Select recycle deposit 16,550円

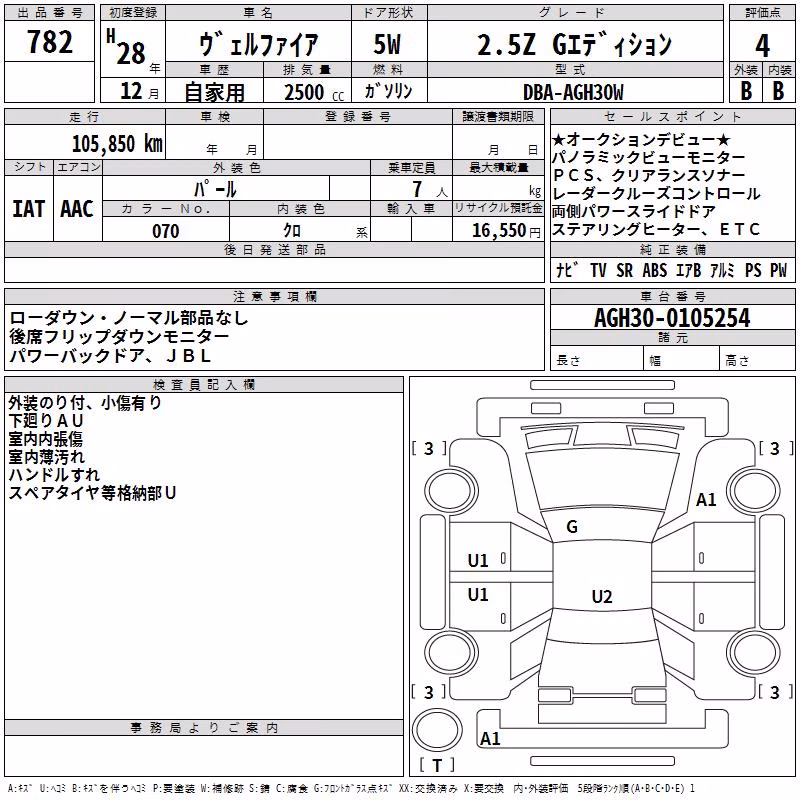(x=506, y=231)
